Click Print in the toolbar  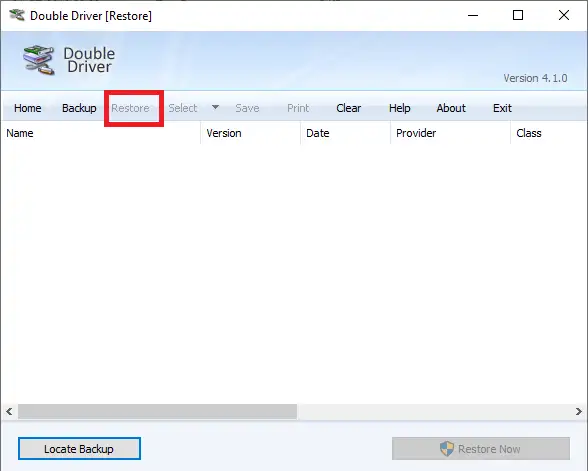coord(298,108)
